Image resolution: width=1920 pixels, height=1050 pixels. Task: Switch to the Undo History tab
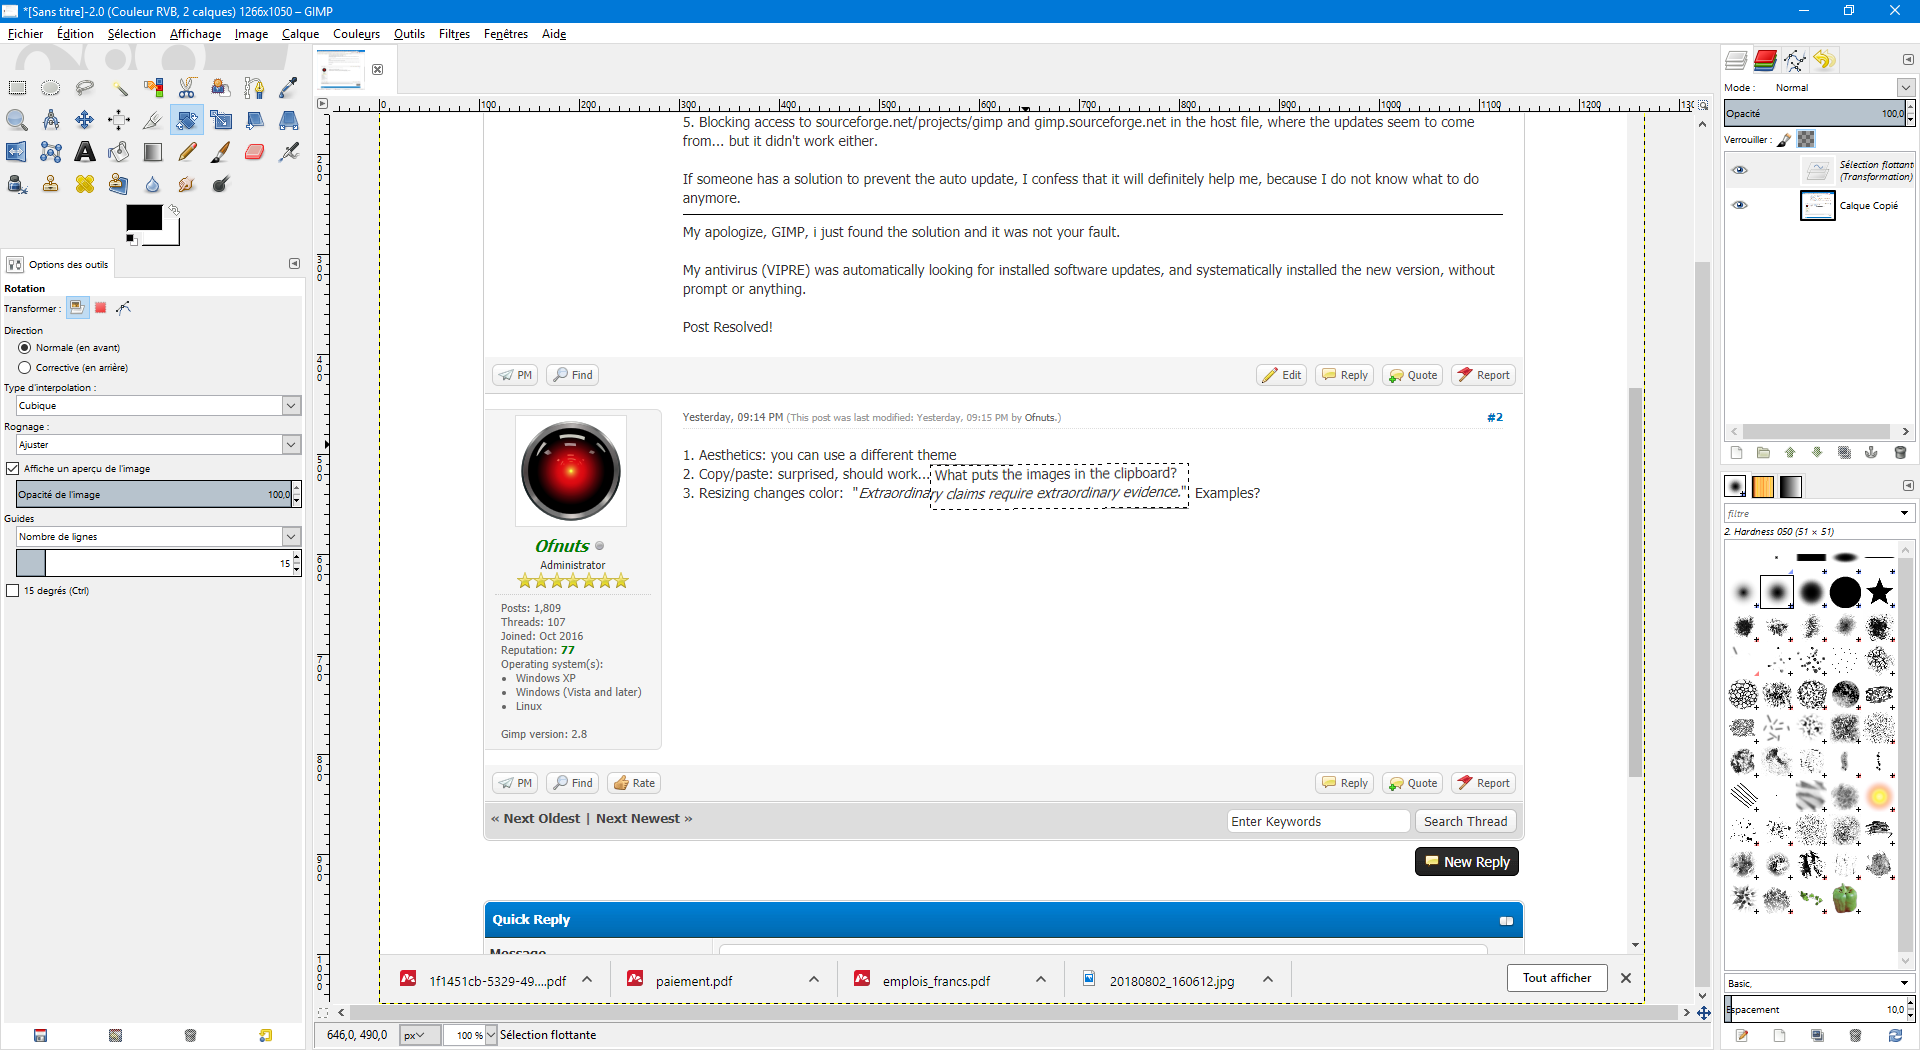pyautogui.click(x=1823, y=60)
